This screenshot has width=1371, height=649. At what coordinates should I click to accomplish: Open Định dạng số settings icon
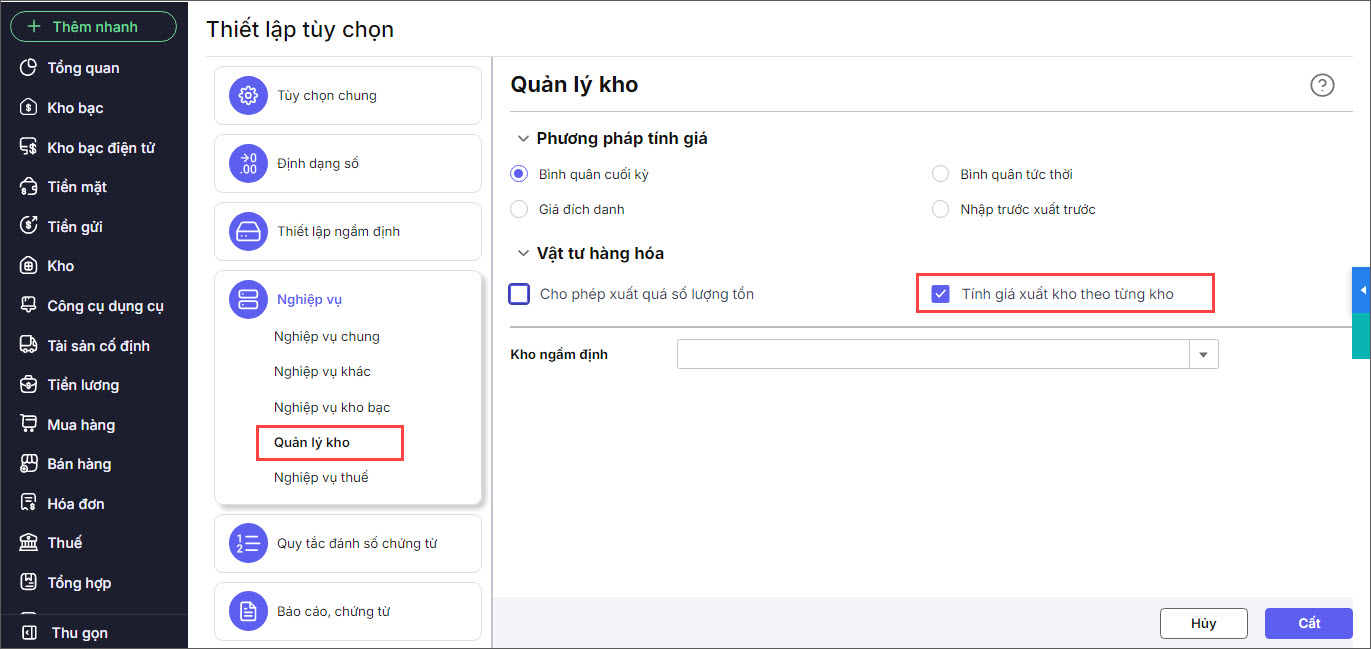pos(248,163)
